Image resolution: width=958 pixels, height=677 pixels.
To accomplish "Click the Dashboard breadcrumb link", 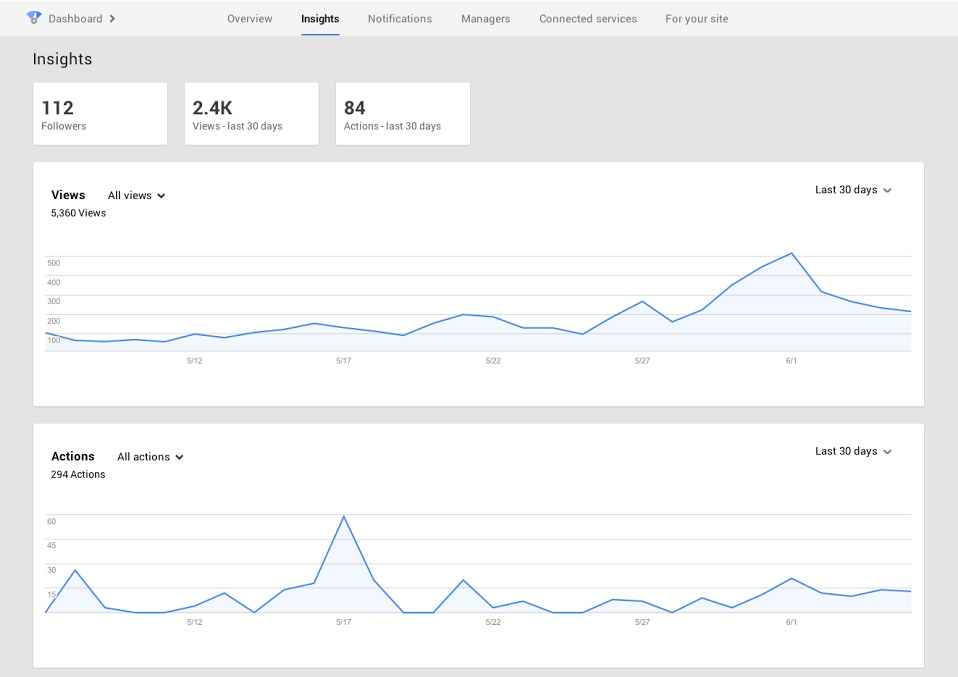I will coord(75,19).
